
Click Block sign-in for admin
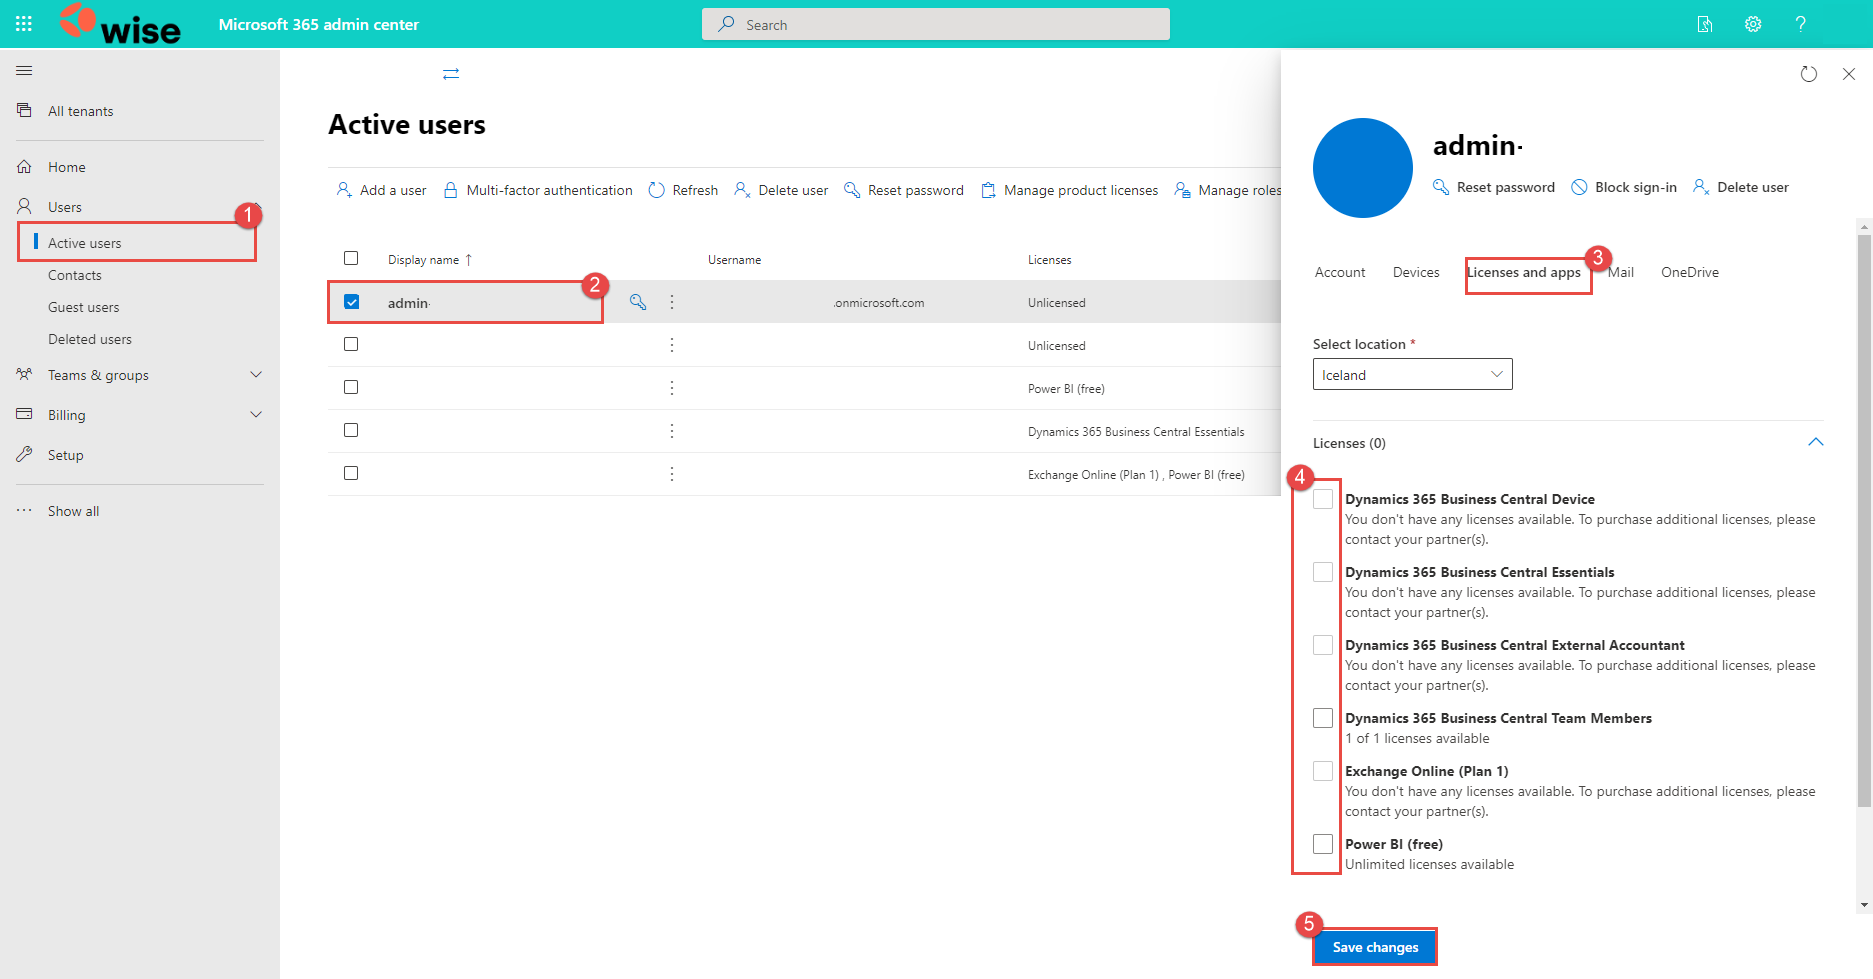click(x=1624, y=187)
